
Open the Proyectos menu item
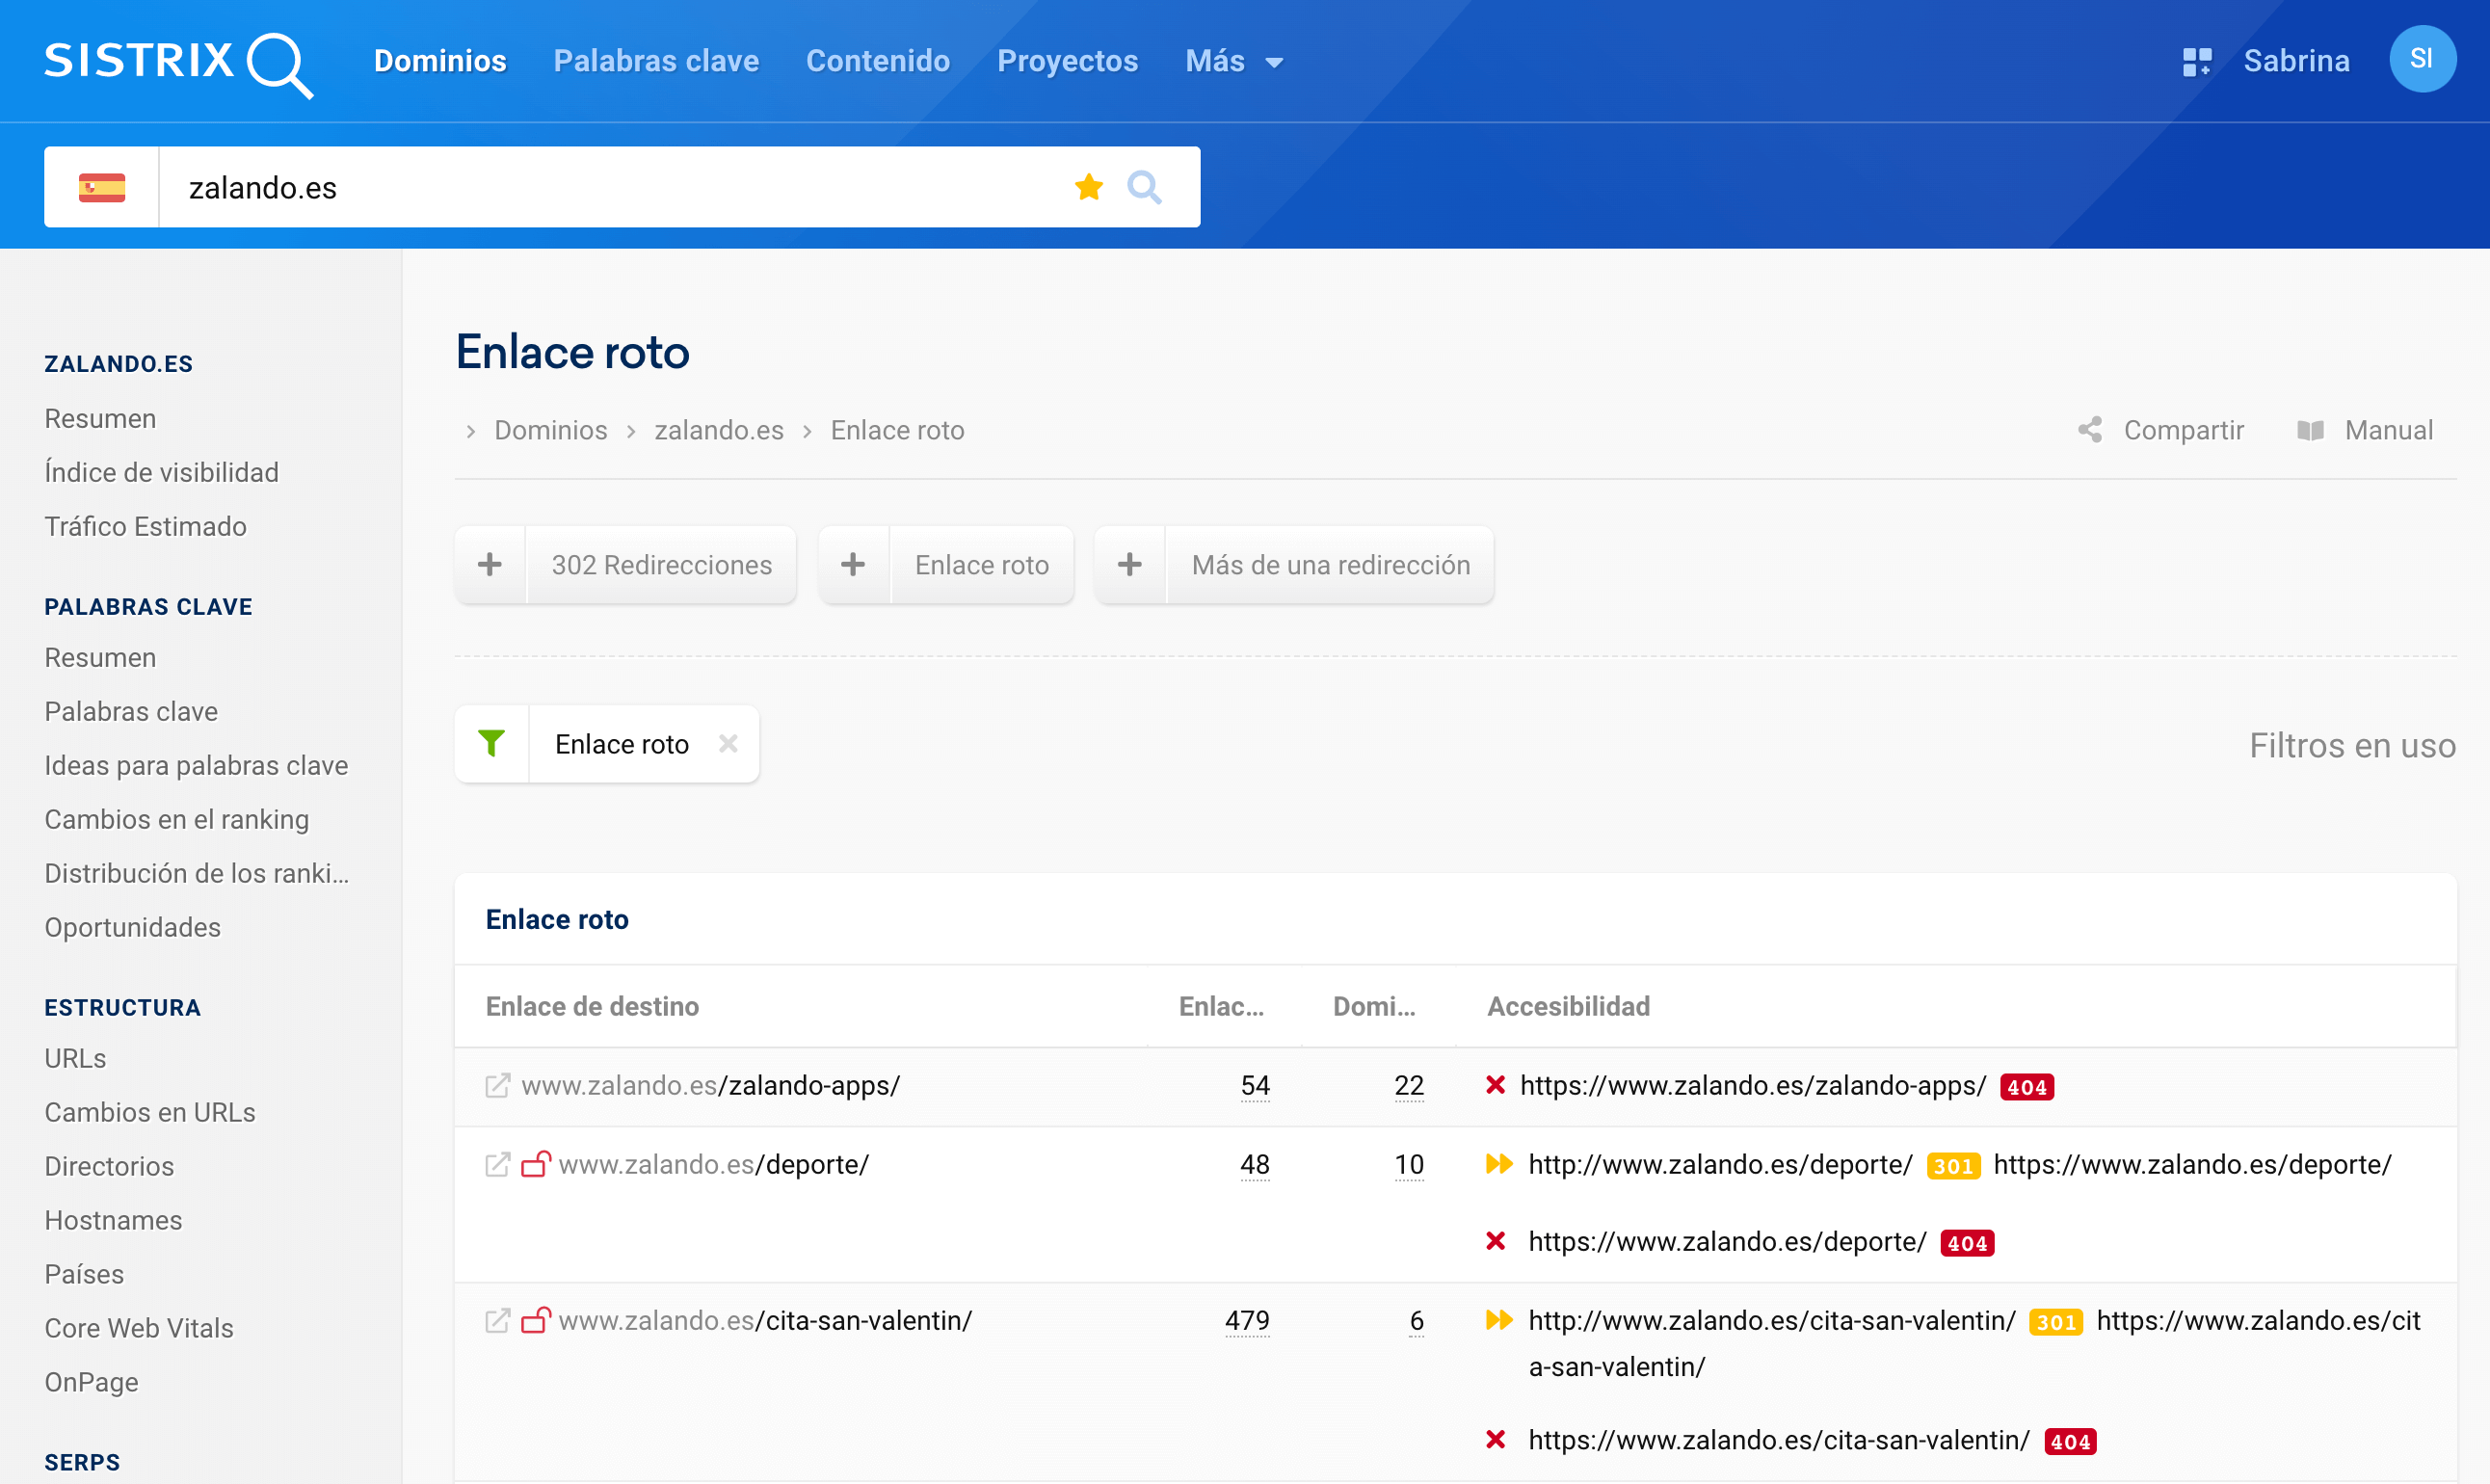click(x=1067, y=61)
